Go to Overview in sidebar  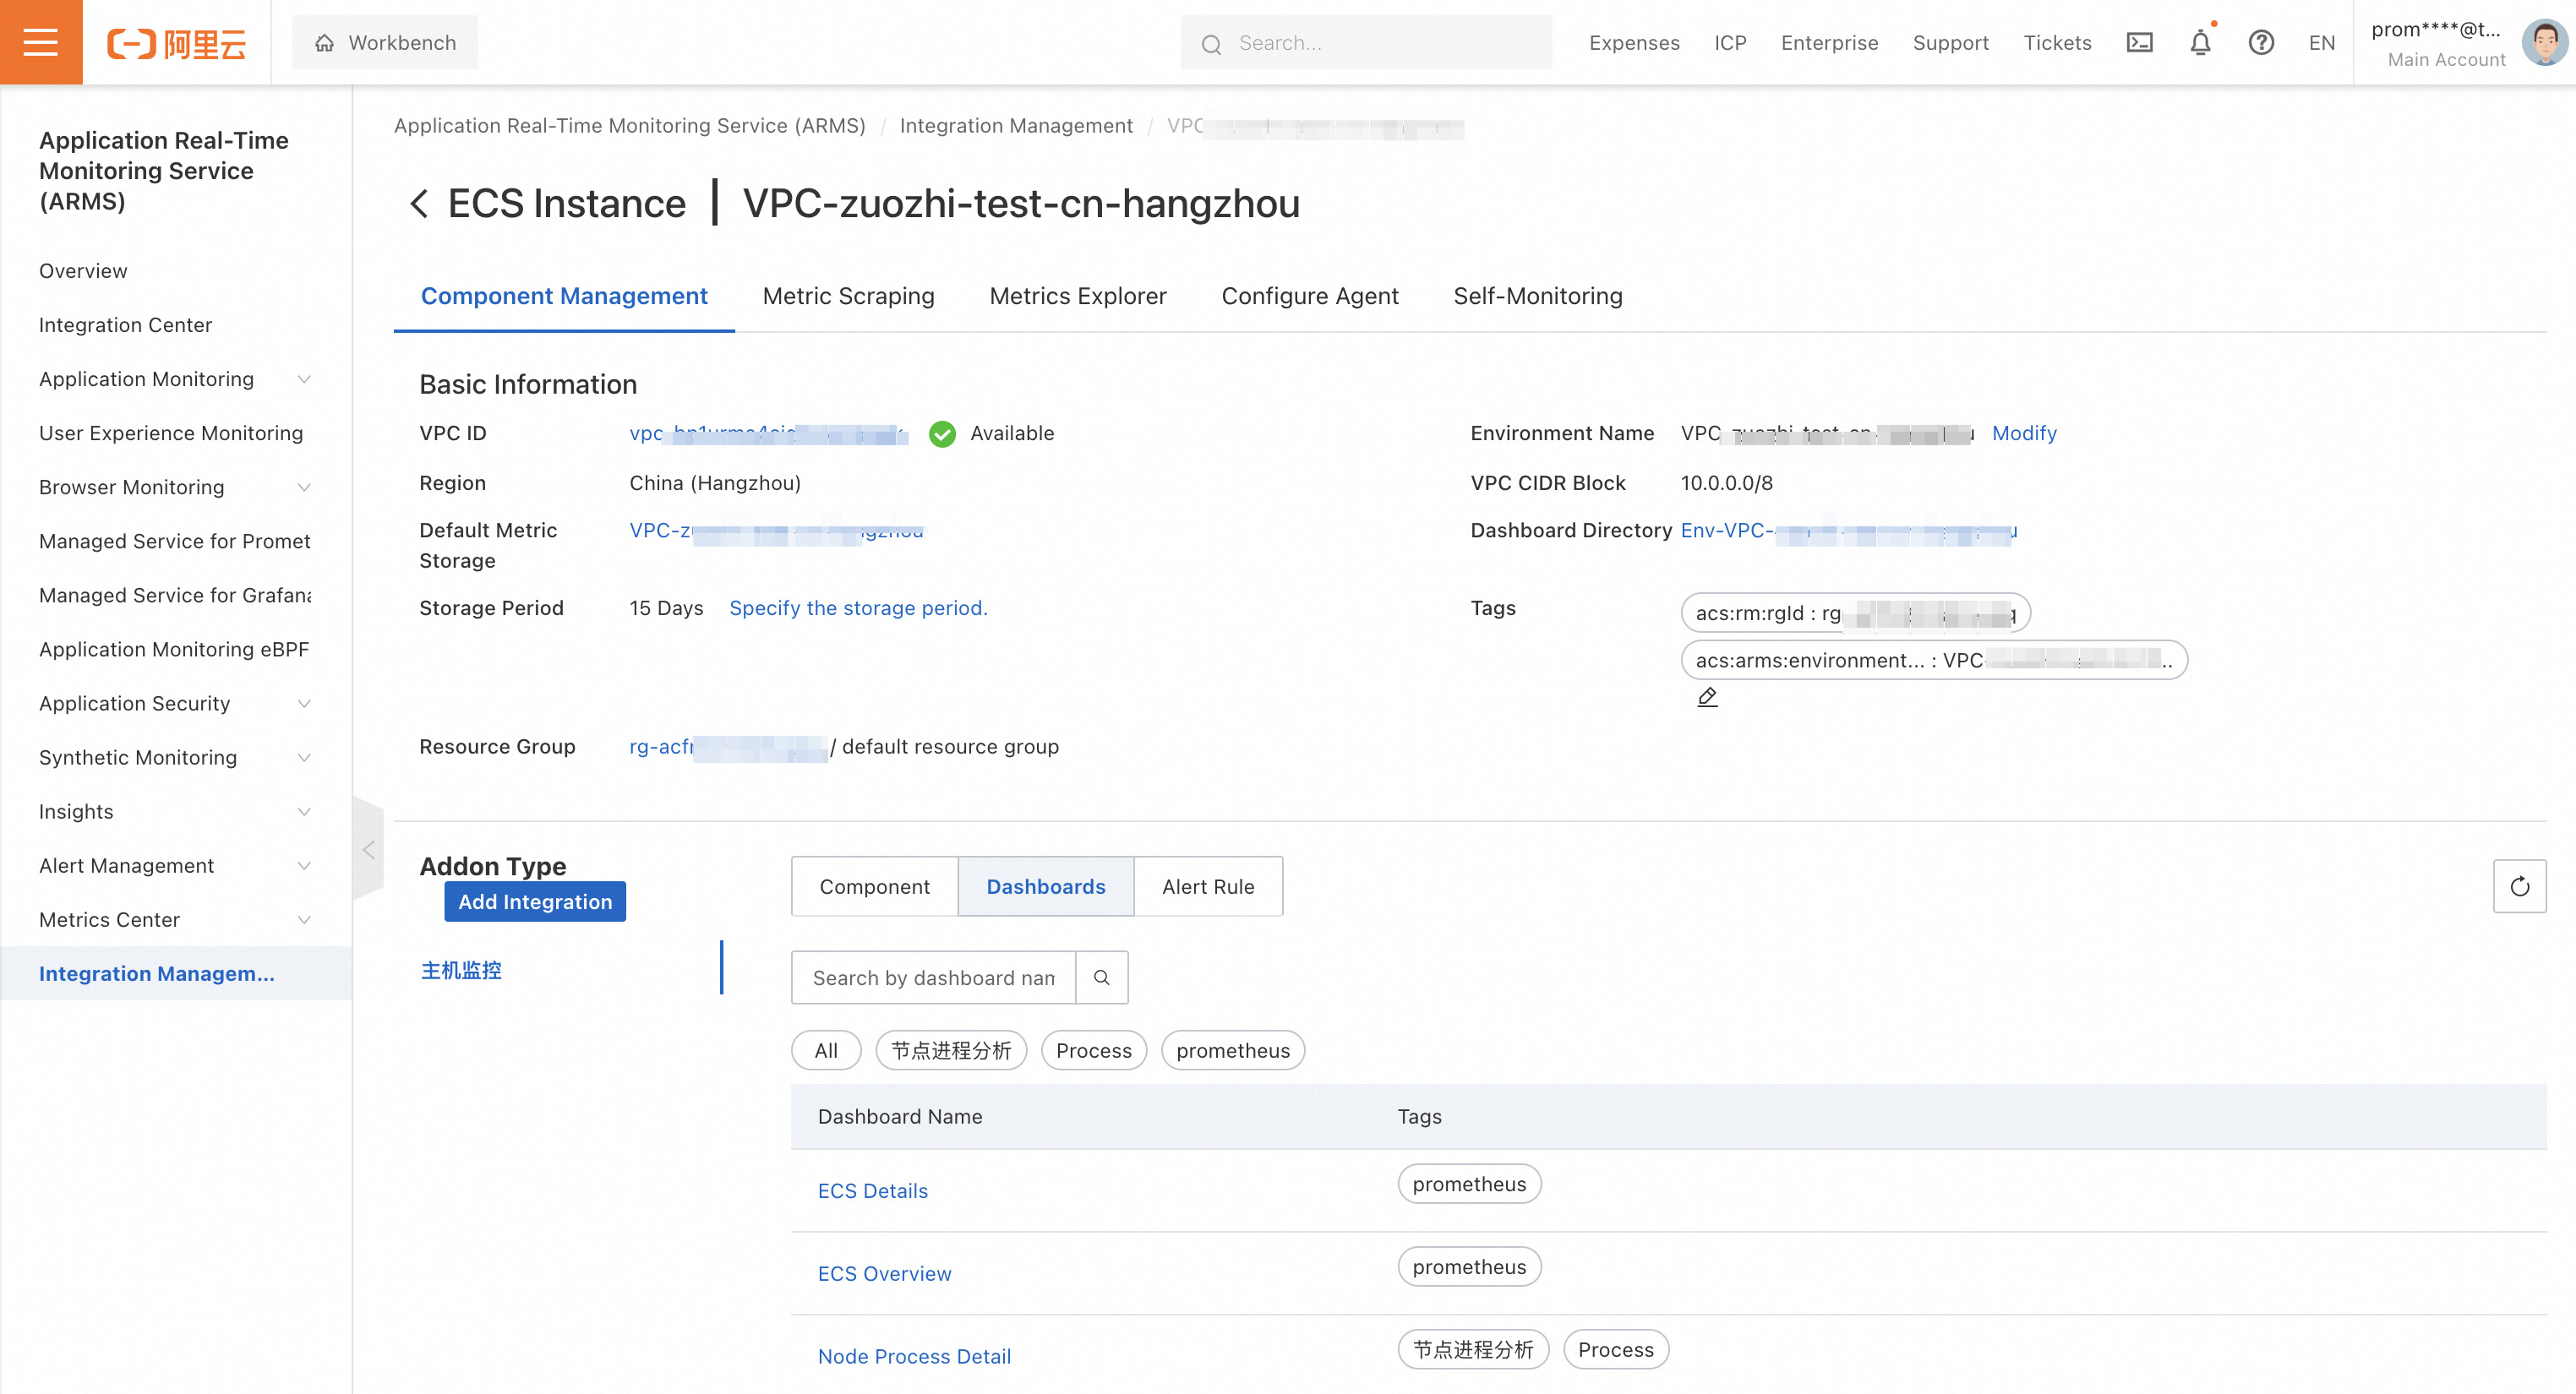point(83,271)
